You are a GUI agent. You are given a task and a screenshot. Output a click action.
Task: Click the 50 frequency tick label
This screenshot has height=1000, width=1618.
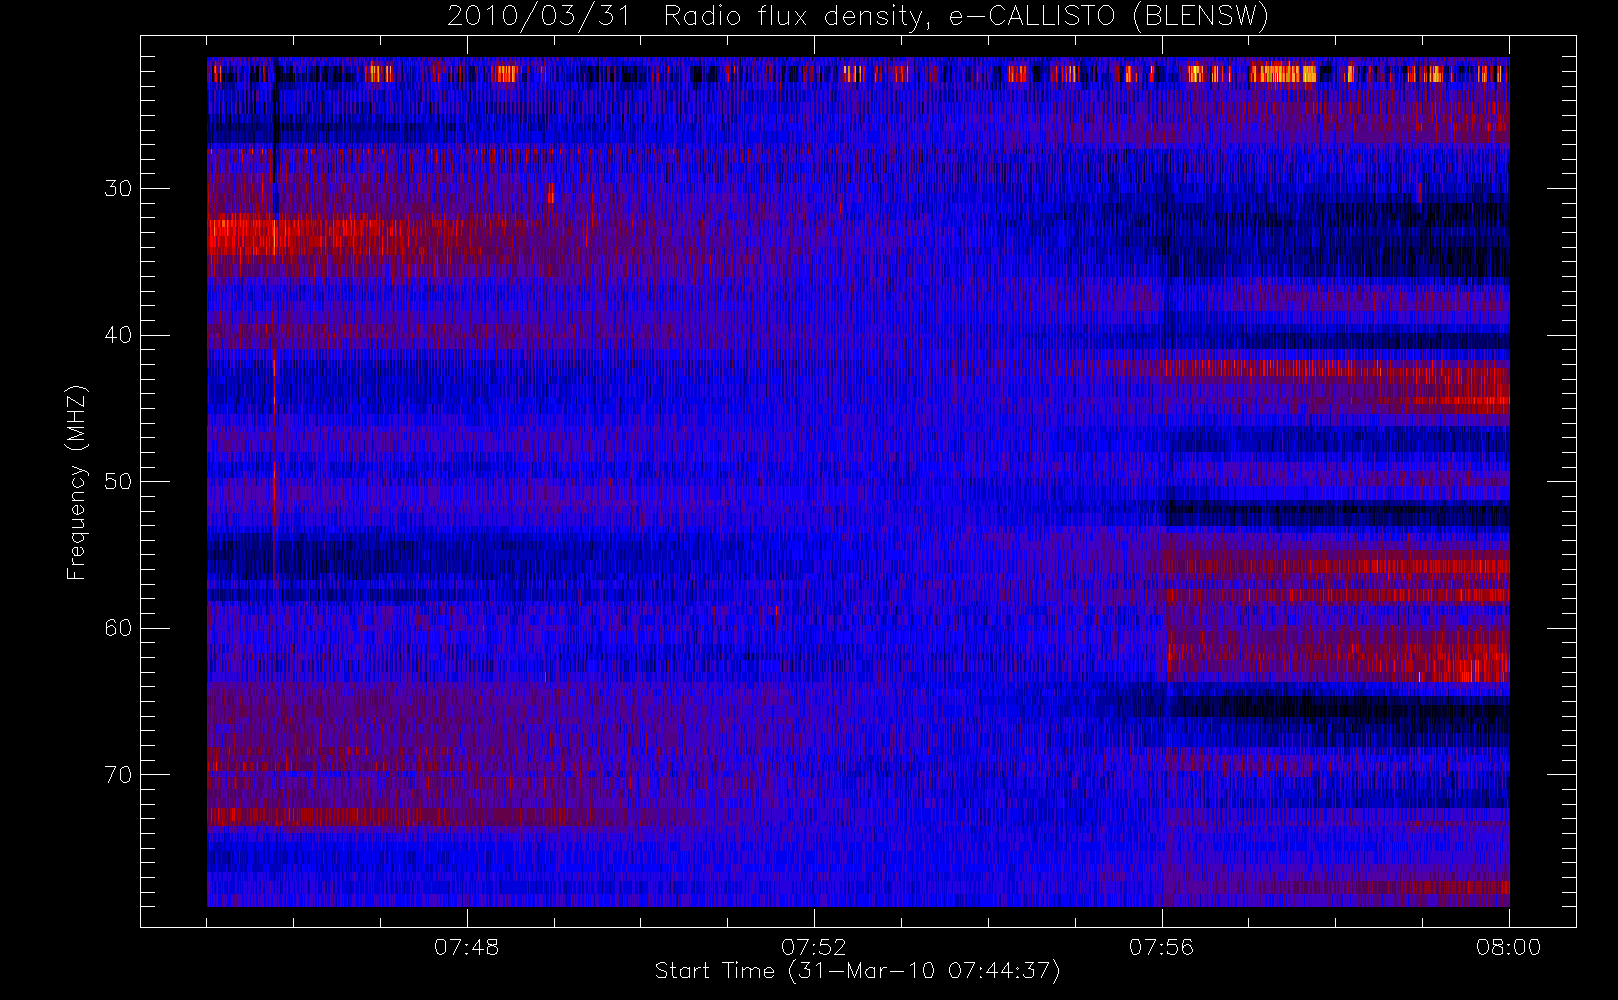118,481
